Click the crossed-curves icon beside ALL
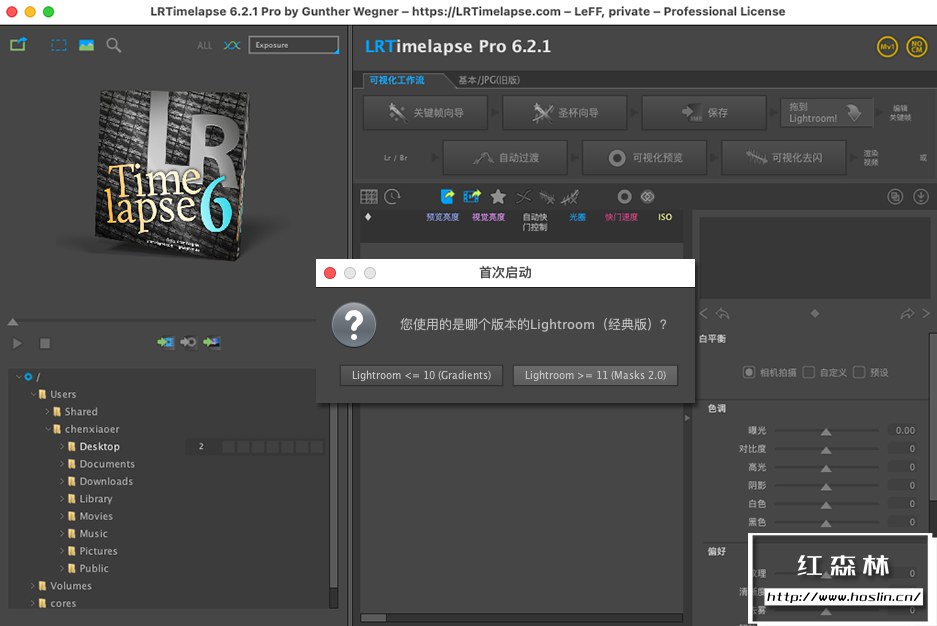Image resolution: width=937 pixels, height=626 pixels. 232,45
